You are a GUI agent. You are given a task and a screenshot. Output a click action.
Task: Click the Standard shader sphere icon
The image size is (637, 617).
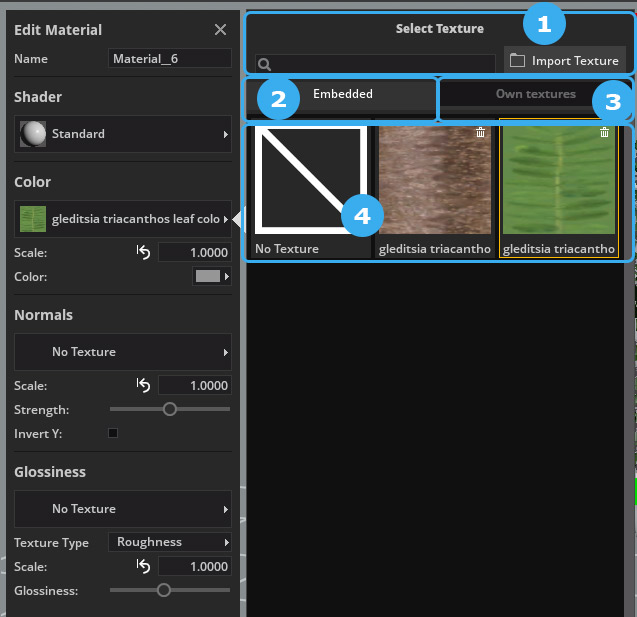pyautogui.click(x=33, y=133)
